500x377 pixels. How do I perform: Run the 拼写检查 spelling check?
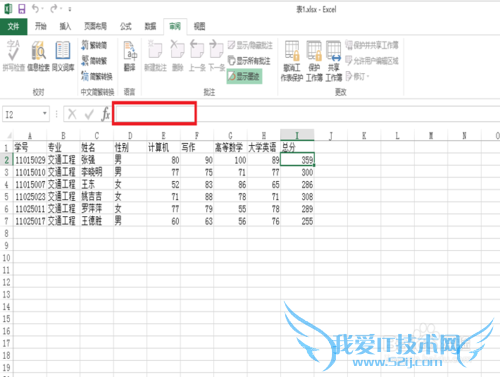click(14, 56)
